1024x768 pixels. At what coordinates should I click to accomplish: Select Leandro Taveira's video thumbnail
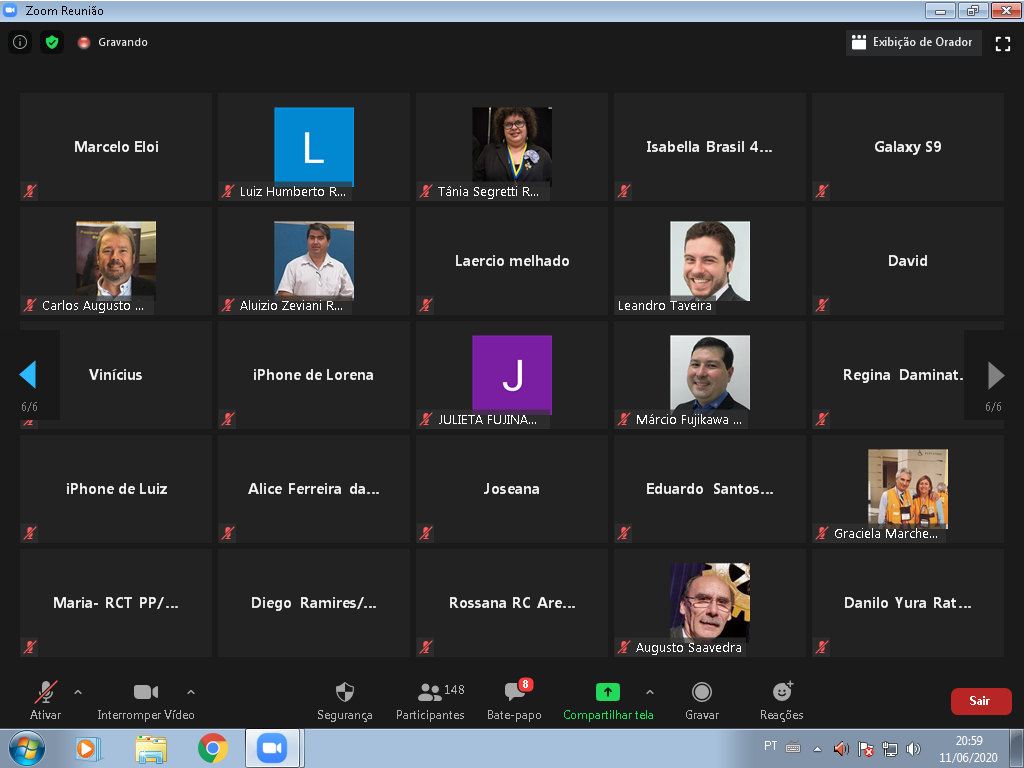point(709,261)
